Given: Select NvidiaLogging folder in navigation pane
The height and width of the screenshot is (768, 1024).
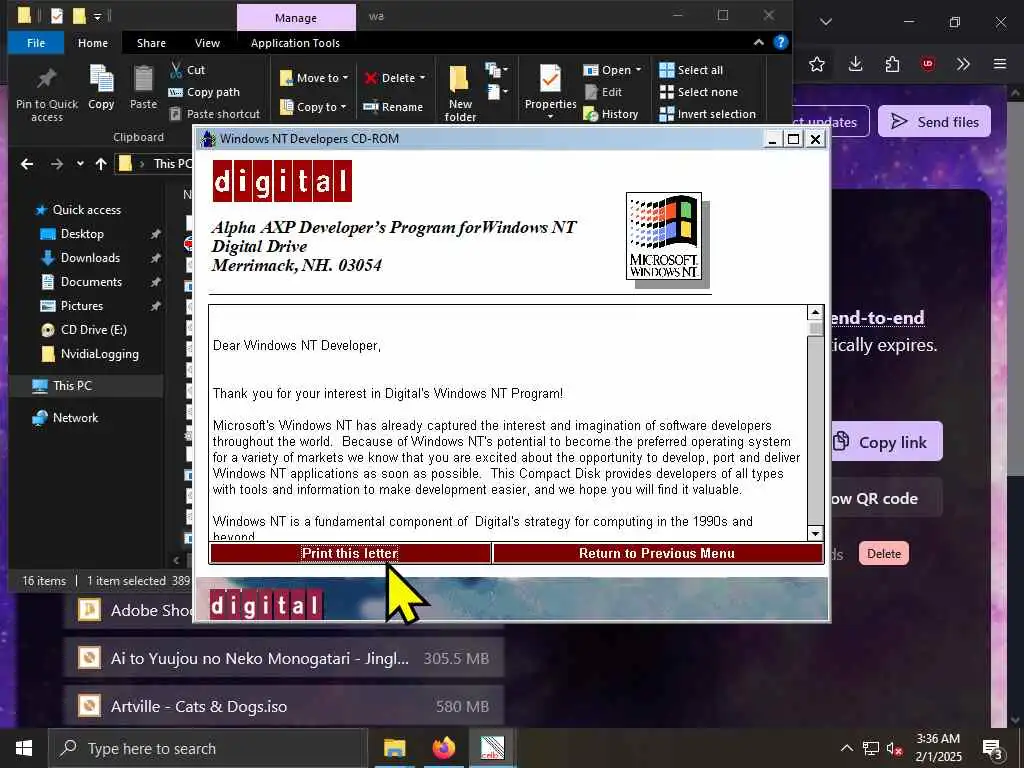Looking at the screenshot, I should [99, 354].
